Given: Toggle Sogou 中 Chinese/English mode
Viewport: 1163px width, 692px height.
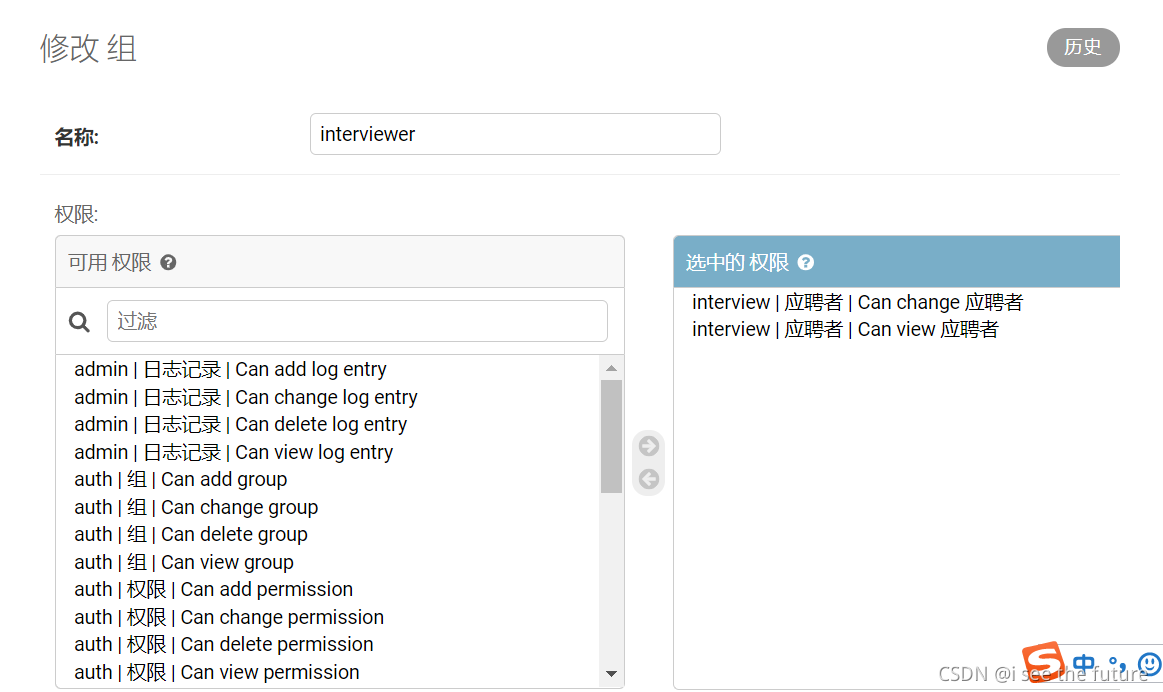Looking at the screenshot, I should pos(1084,664).
